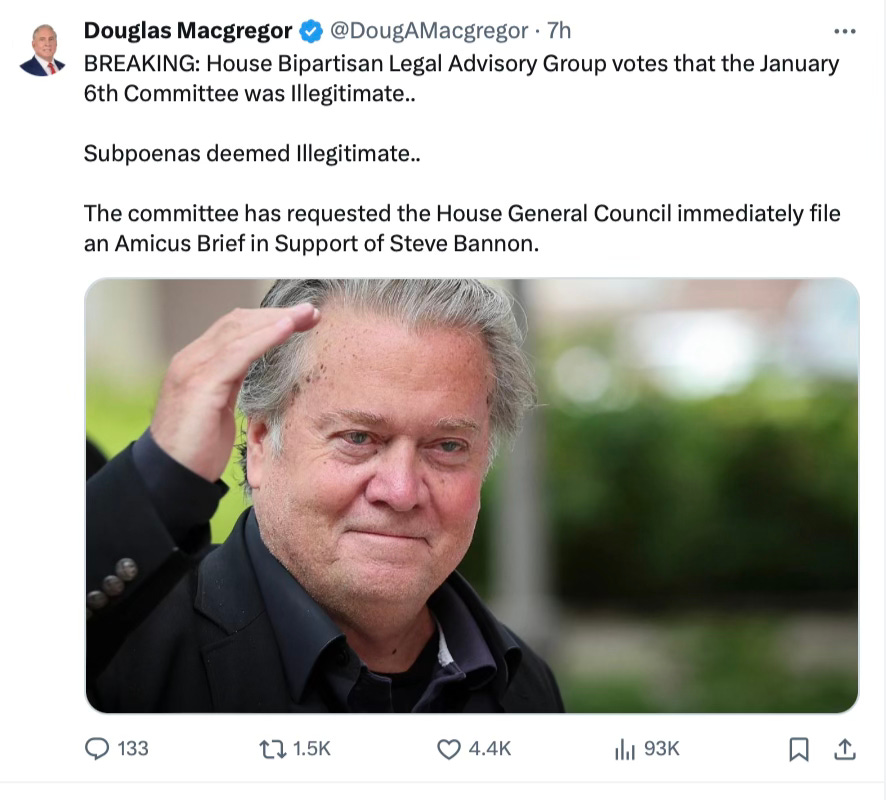The height and width of the screenshot is (800, 886).
Task: Click the 4.4K likes count
Action: pyautogui.click(x=490, y=749)
